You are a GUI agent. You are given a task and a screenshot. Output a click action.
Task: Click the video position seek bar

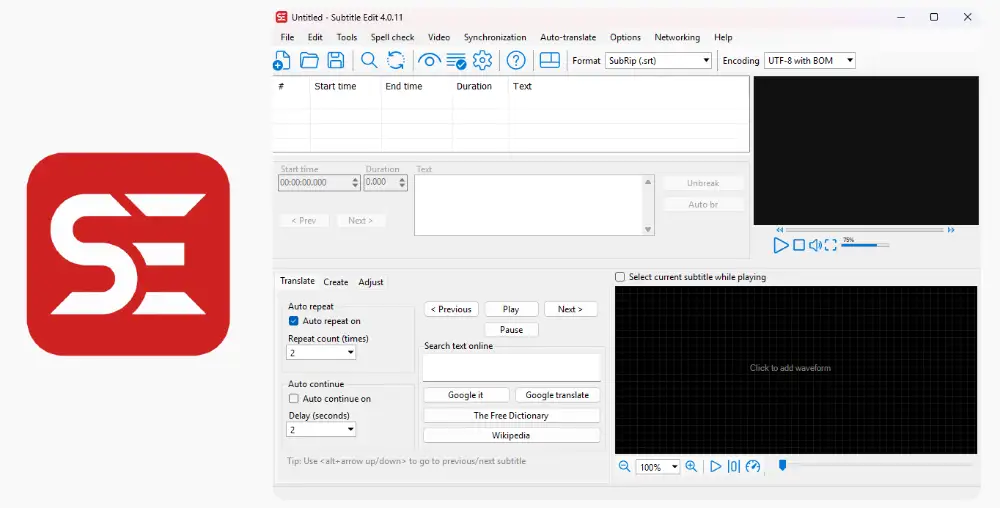click(x=864, y=230)
